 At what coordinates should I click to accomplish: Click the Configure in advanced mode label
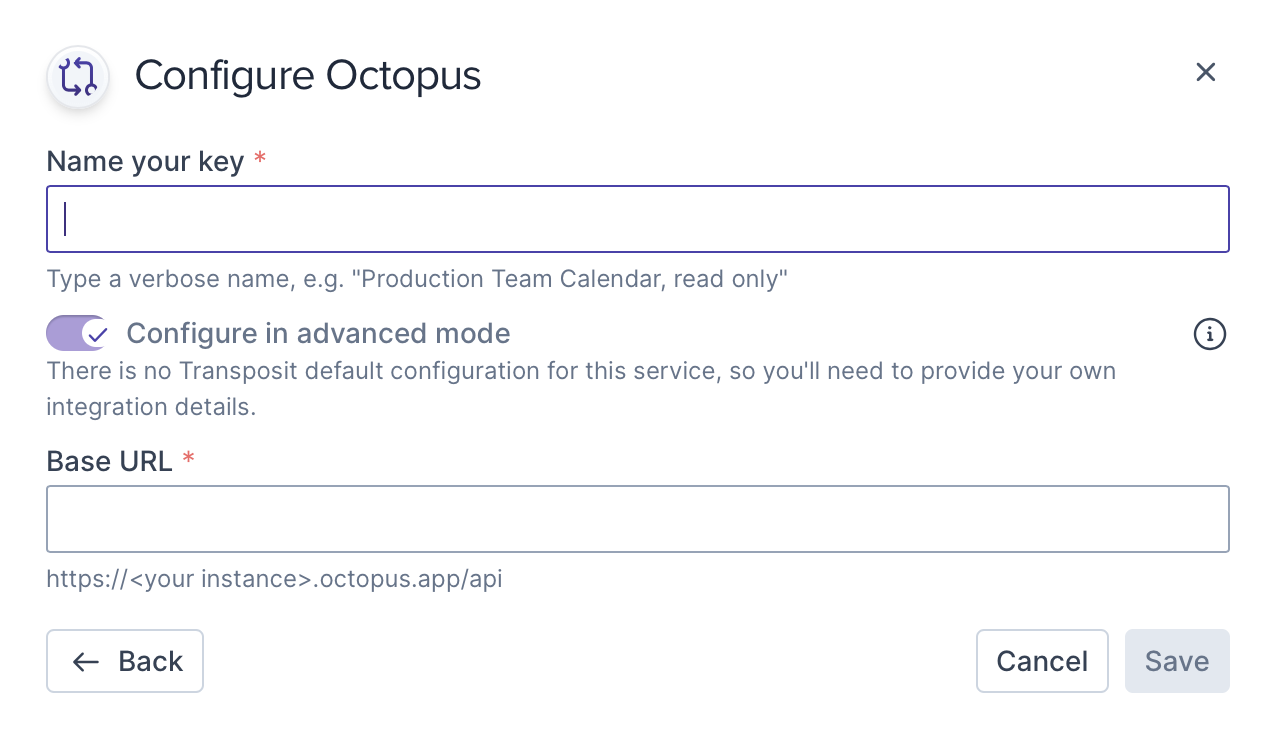click(x=318, y=333)
